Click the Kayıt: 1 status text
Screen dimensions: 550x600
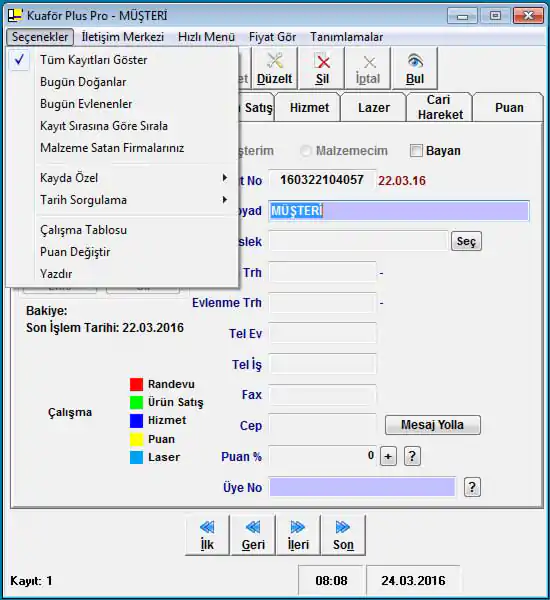31,581
